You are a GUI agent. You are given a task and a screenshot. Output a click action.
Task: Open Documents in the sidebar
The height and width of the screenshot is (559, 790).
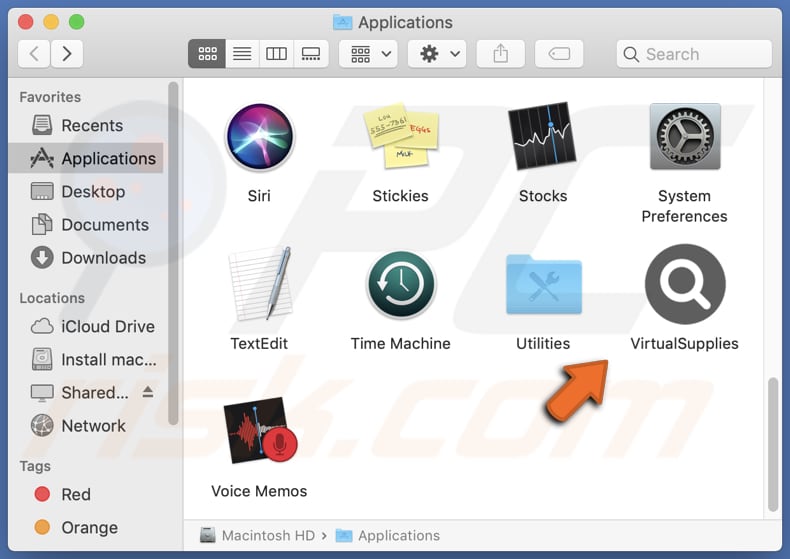(86, 225)
